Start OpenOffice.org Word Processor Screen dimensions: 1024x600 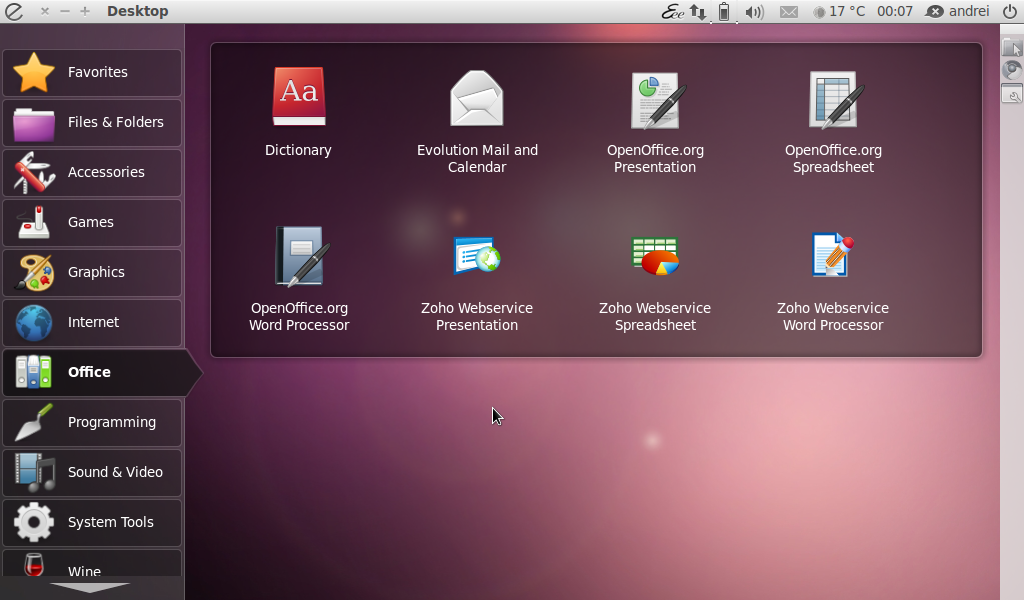pyautogui.click(x=299, y=279)
